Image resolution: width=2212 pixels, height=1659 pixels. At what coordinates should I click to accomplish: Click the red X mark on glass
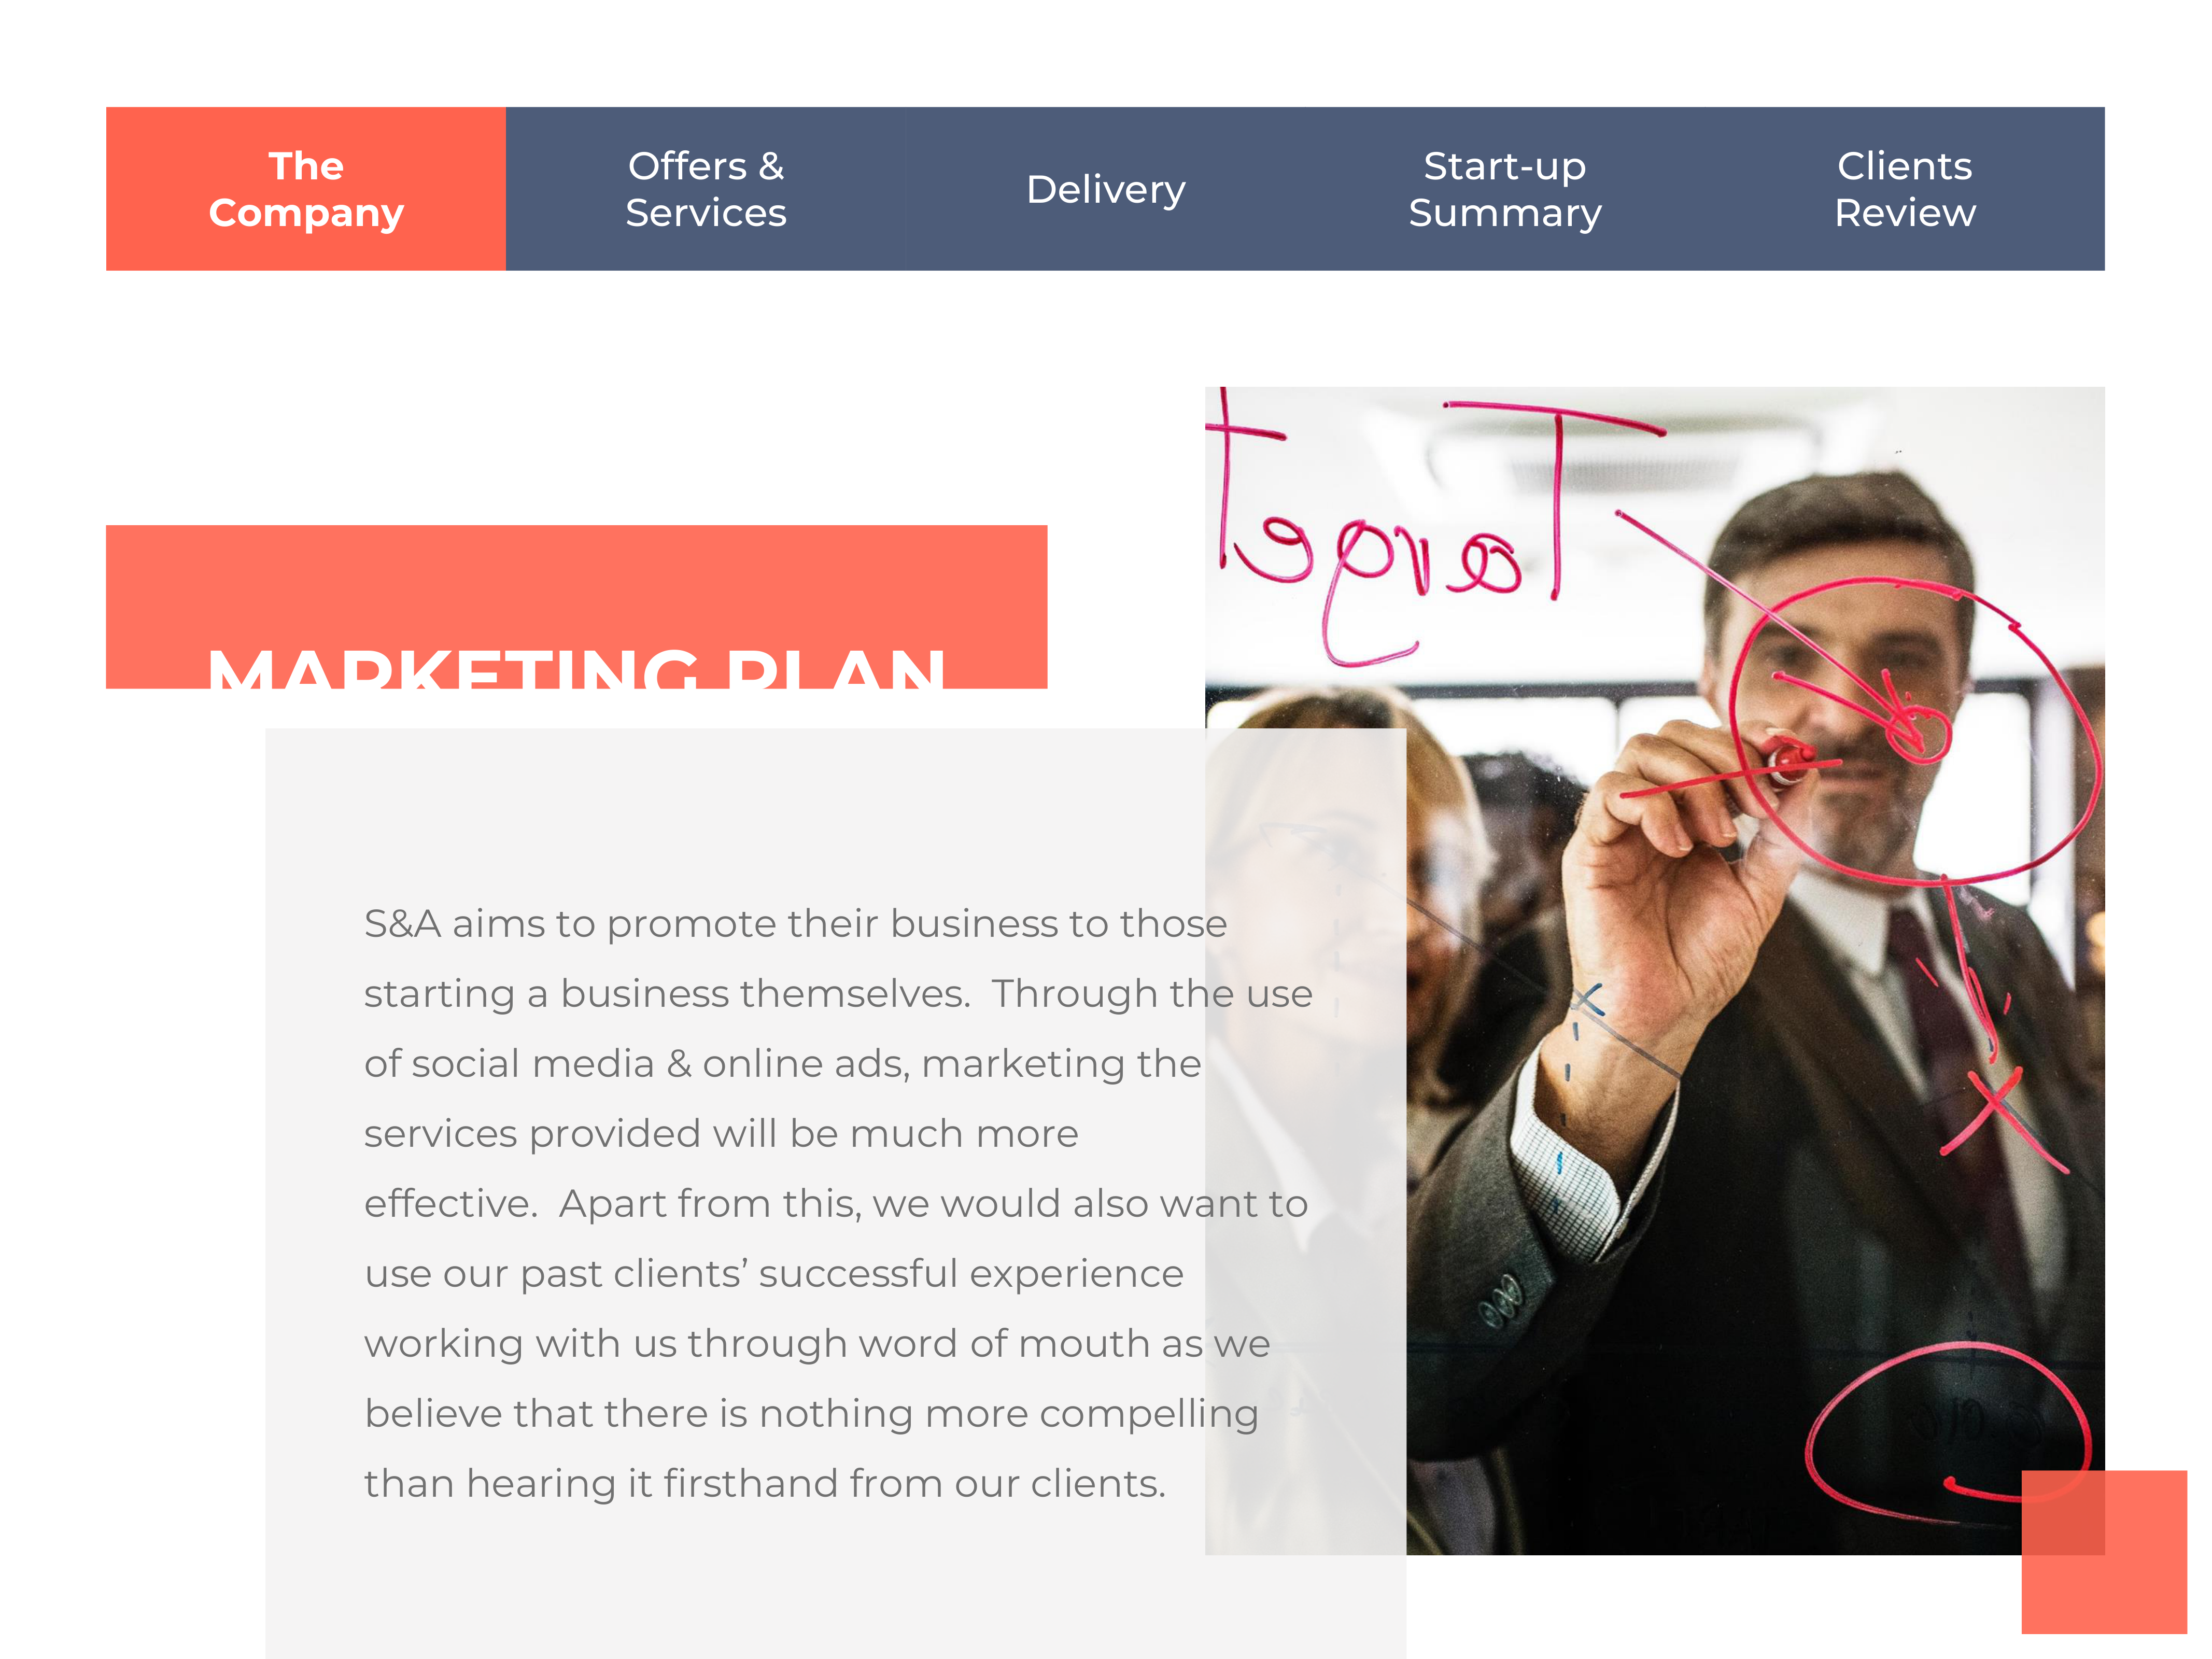pos(2003,1115)
